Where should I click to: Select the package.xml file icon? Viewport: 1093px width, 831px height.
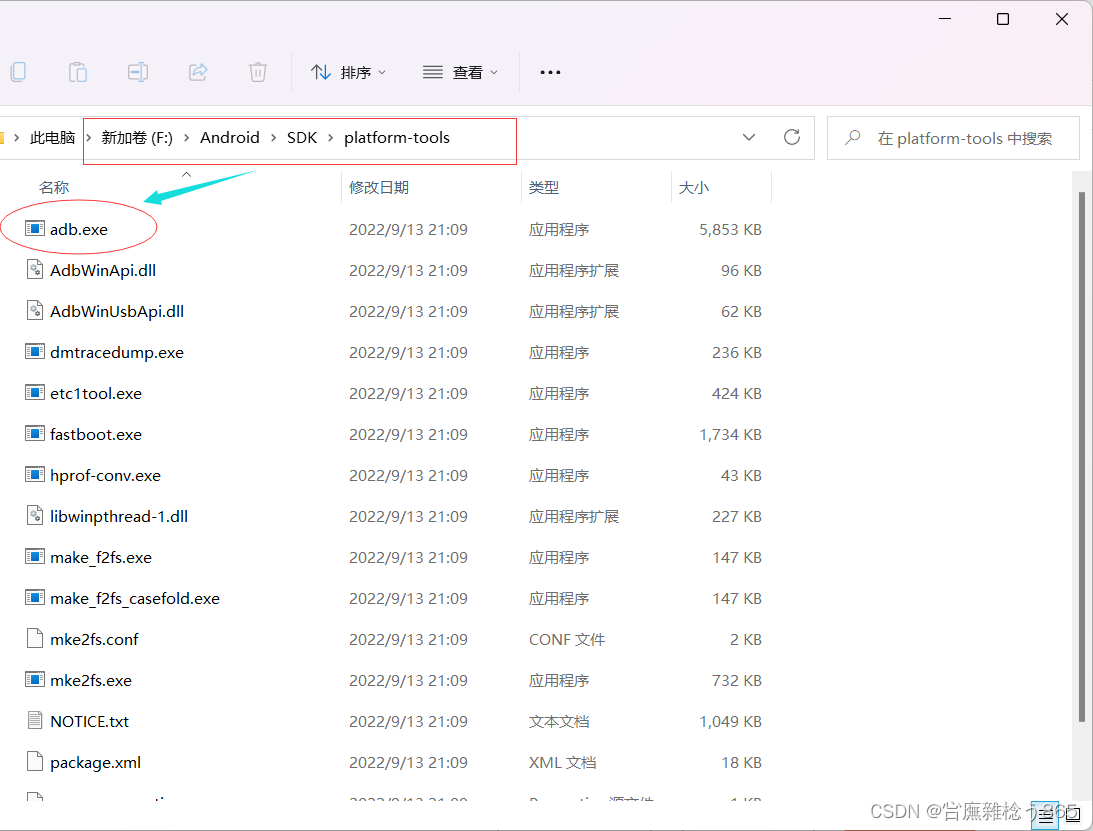[x=35, y=761]
